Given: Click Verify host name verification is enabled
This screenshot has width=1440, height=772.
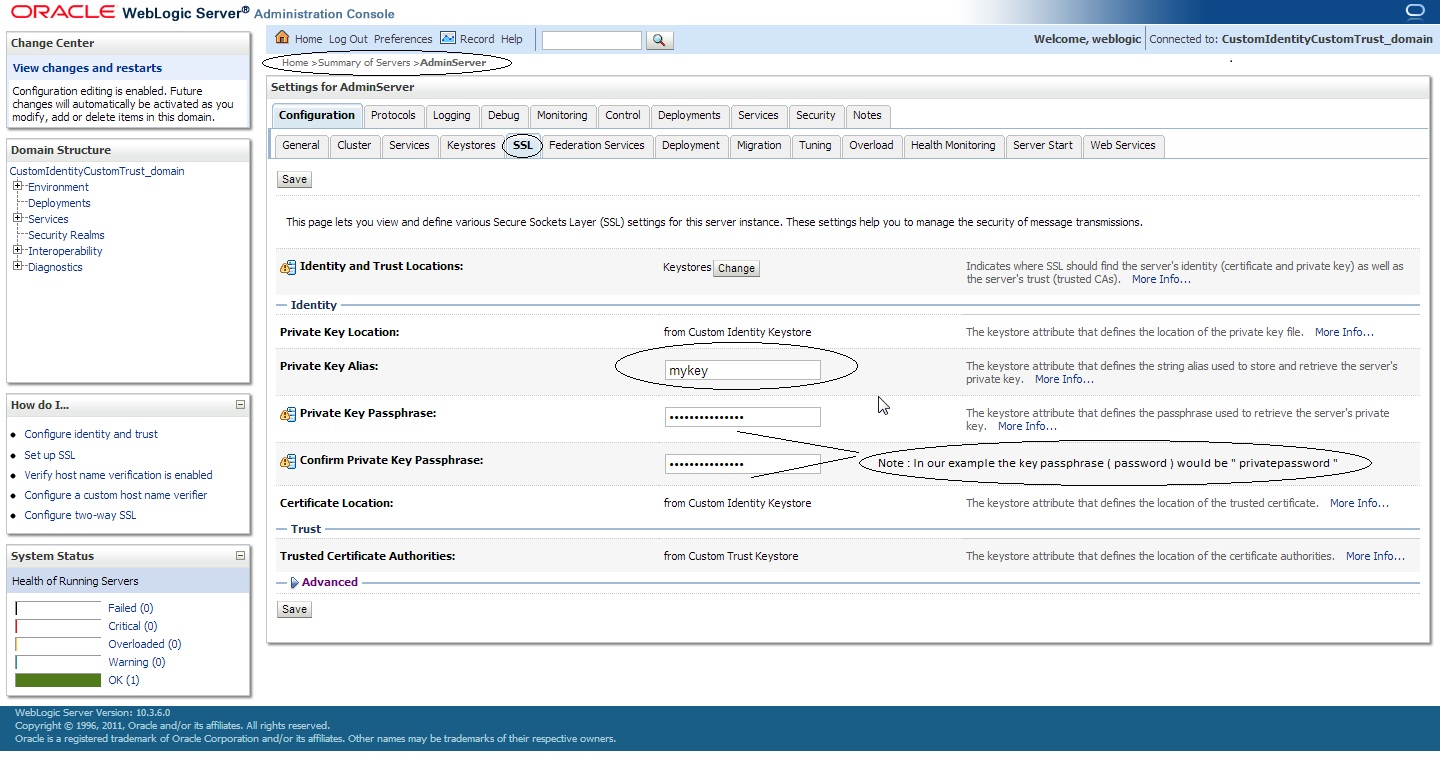Looking at the screenshot, I should pyautogui.click(x=118, y=475).
